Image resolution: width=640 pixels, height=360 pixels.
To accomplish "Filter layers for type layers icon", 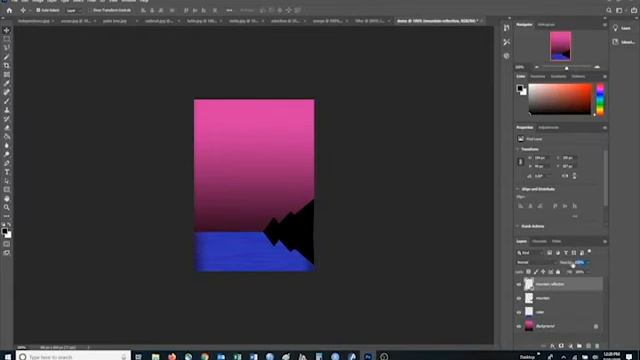I will 566,253.
